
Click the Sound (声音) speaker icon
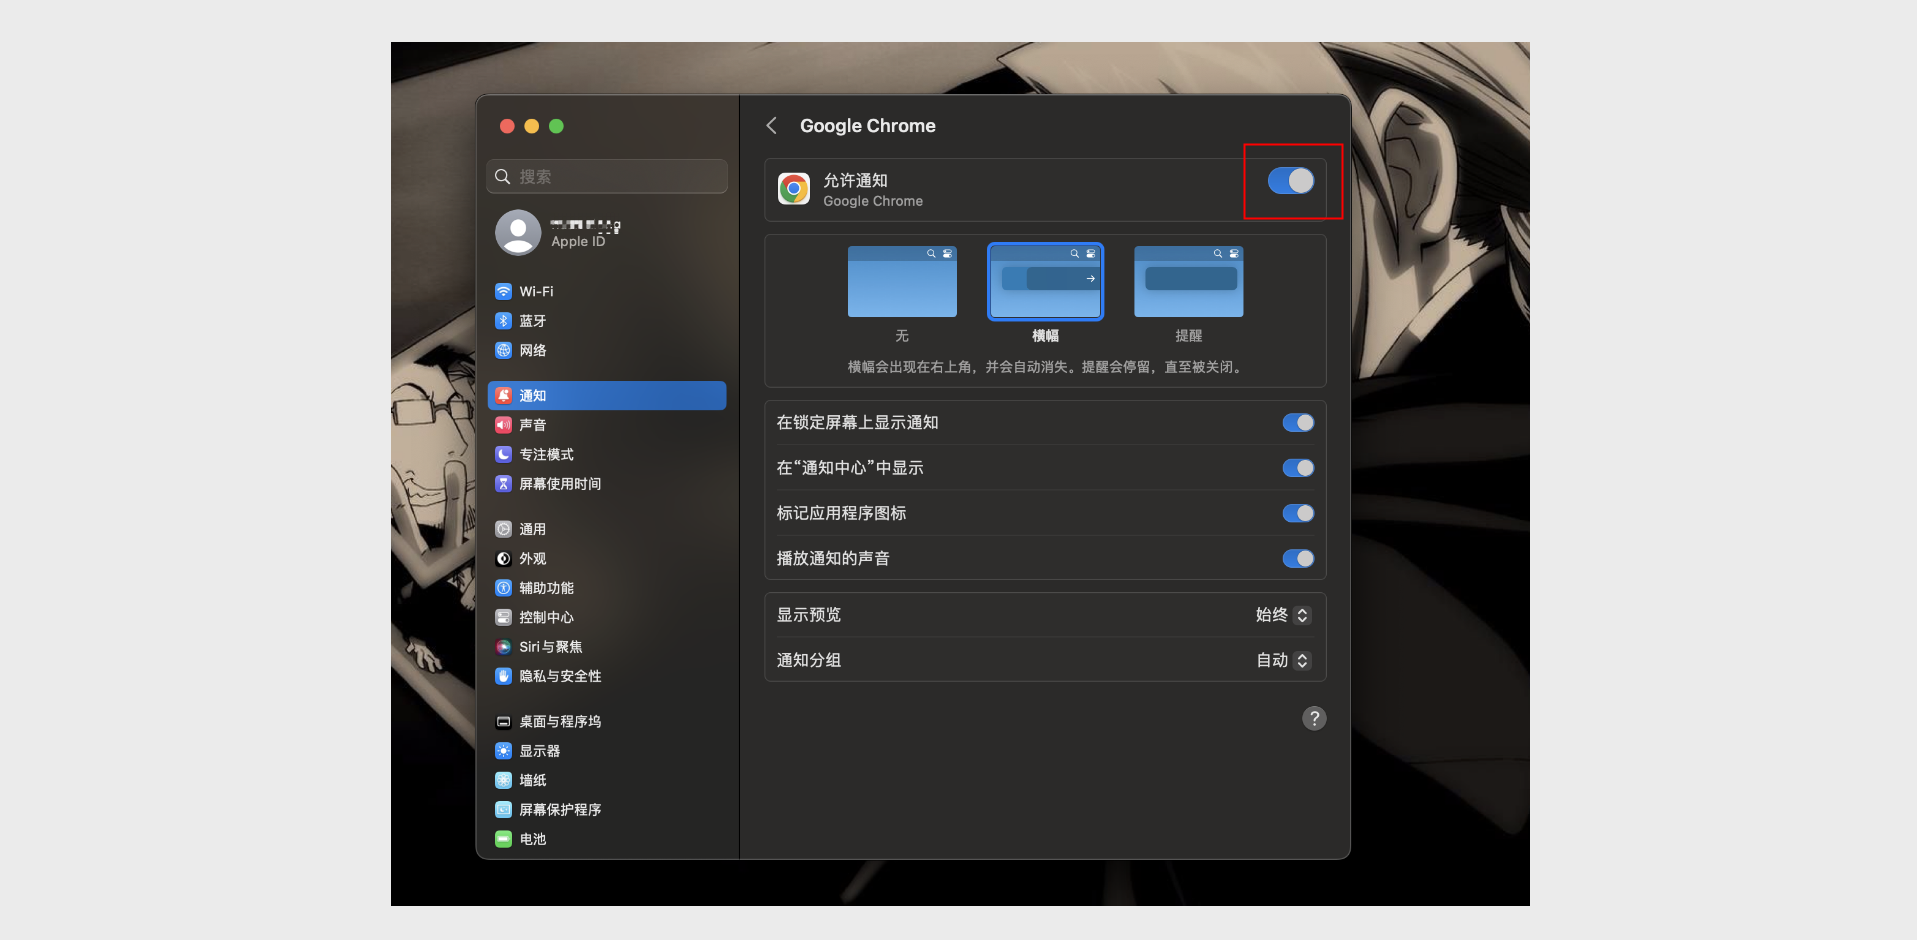click(x=504, y=425)
